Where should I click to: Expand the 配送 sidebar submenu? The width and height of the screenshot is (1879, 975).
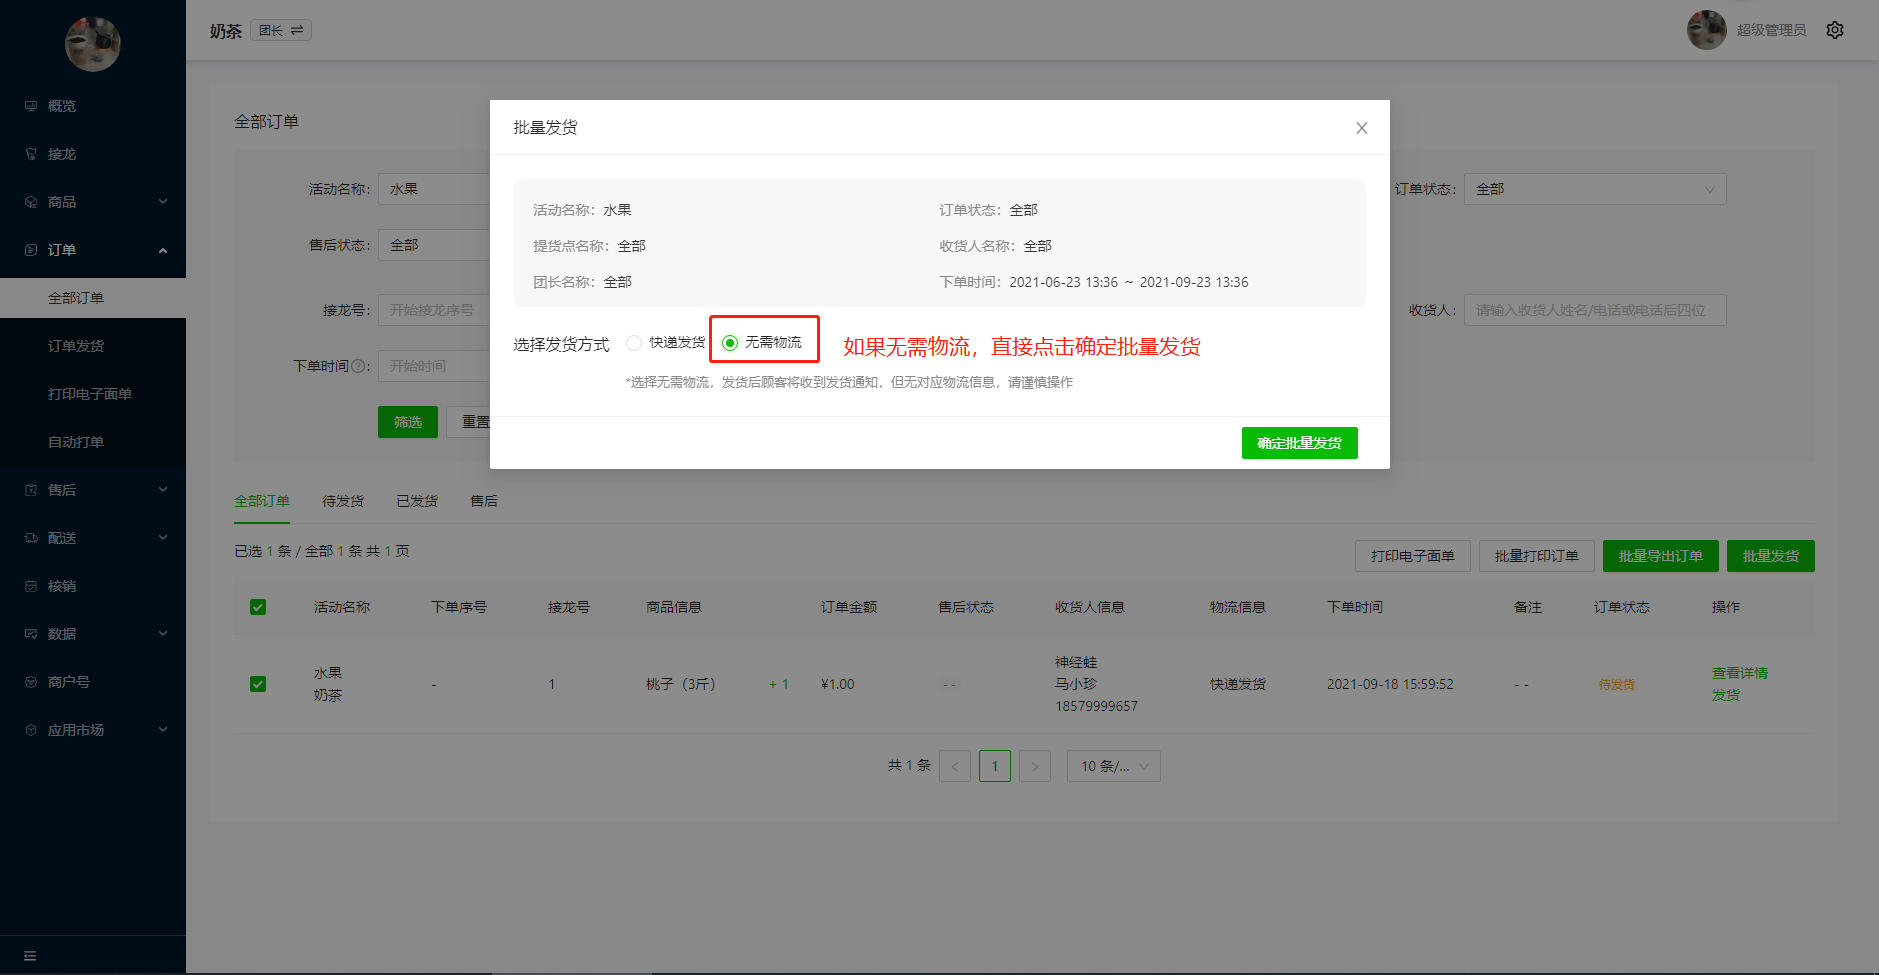163,538
